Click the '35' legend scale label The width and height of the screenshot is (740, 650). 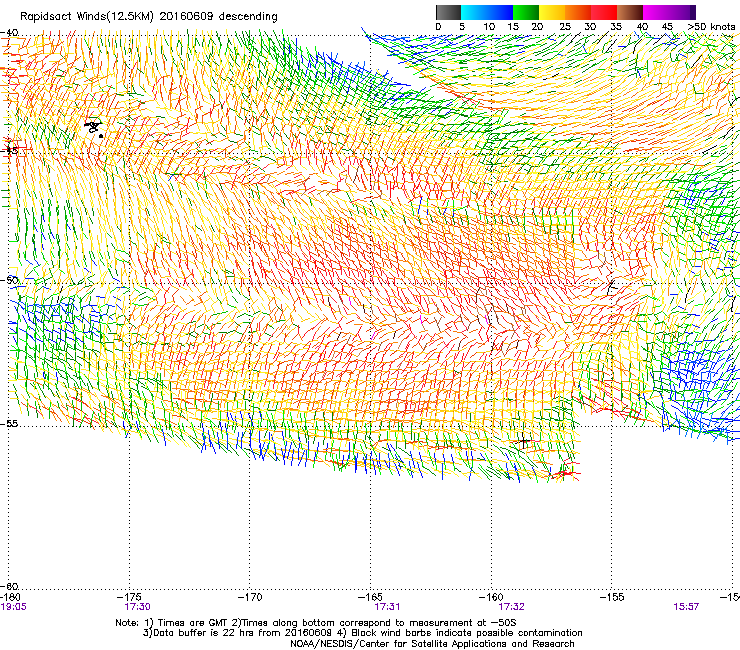(x=616, y=26)
